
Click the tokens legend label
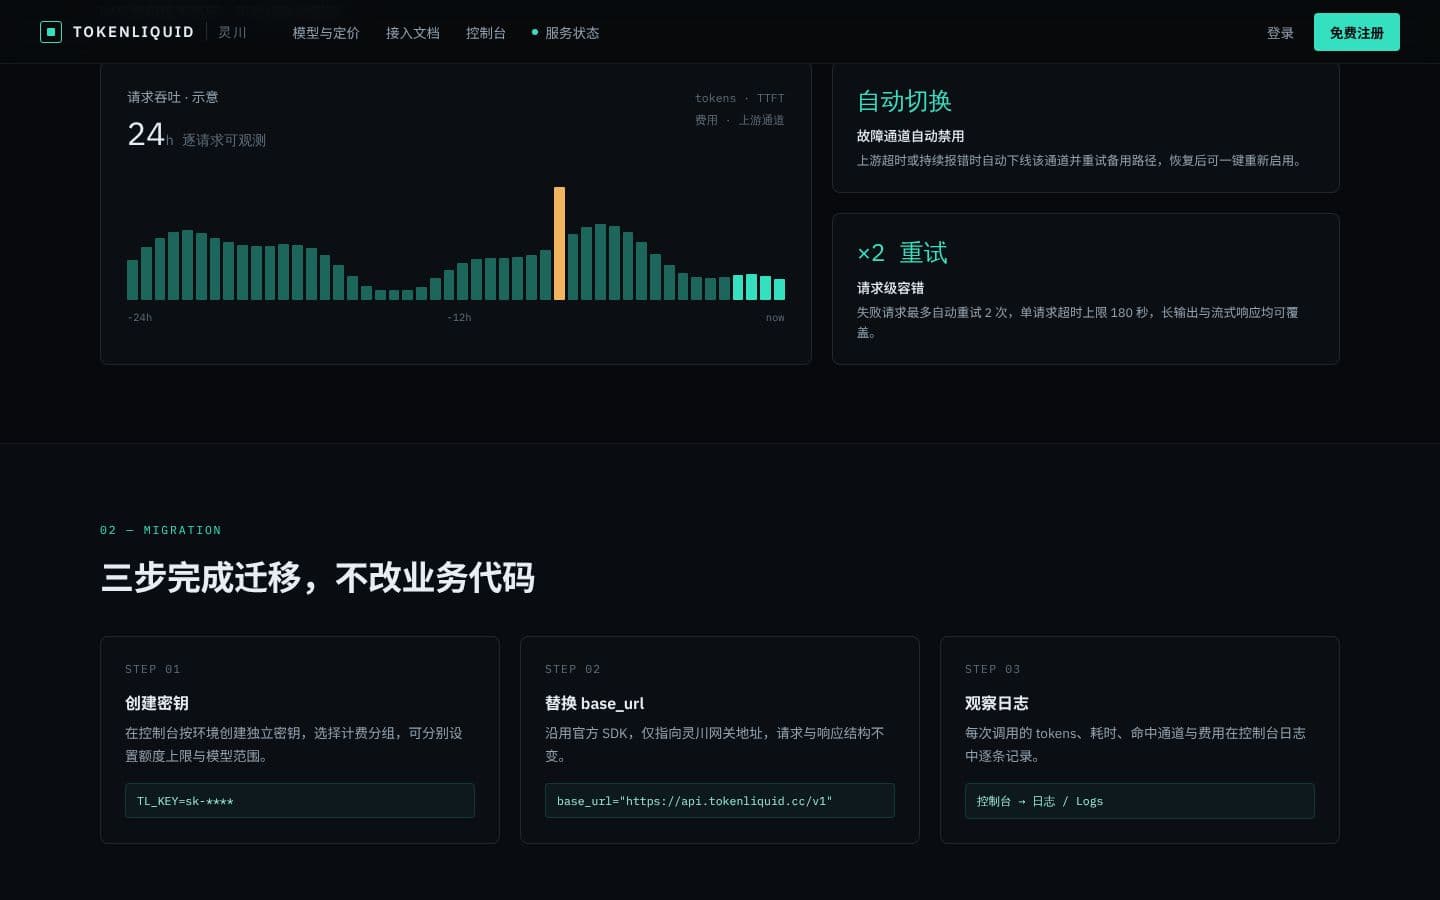[x=715, y=98]
